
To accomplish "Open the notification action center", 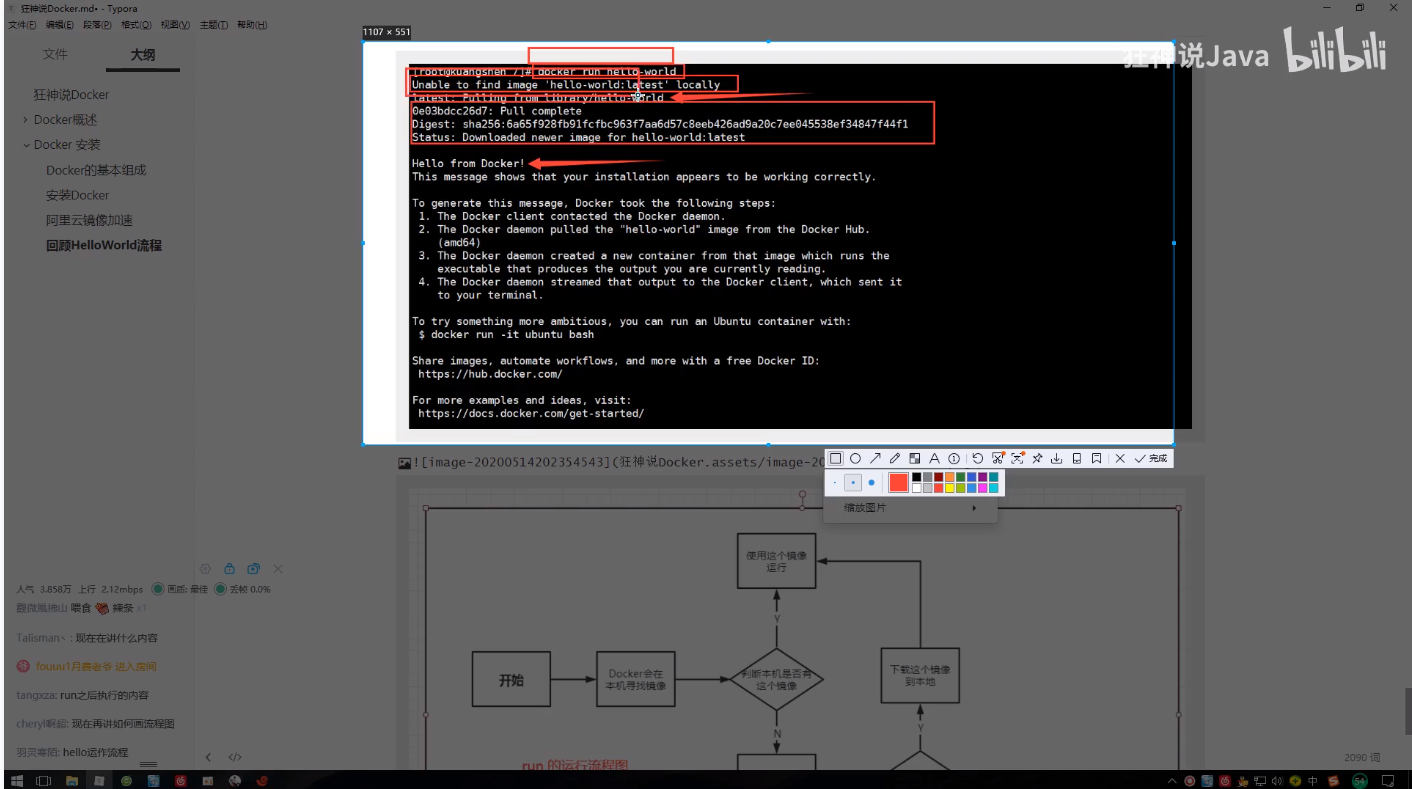I will click(1387, 781).
